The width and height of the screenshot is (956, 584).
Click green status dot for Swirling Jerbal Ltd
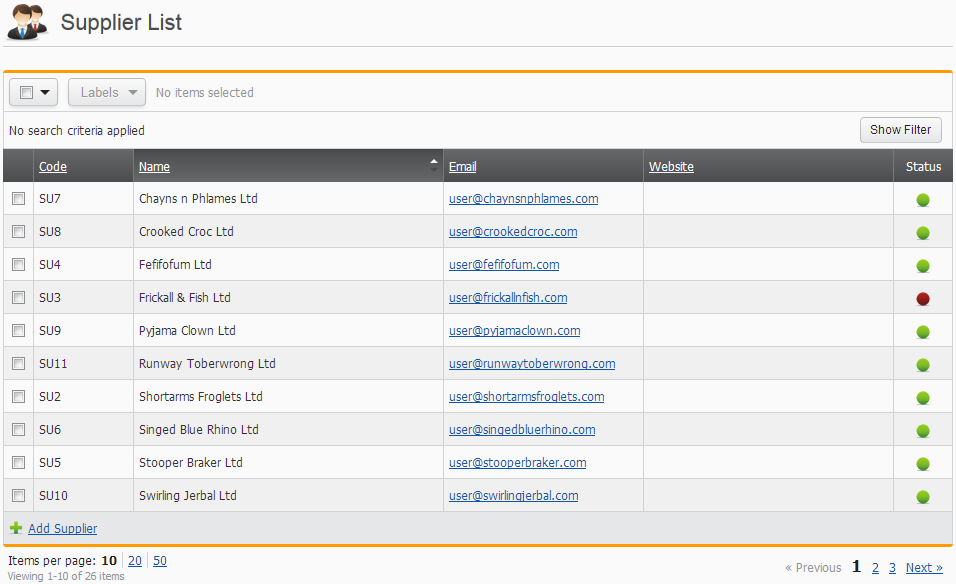pos(923,496)
